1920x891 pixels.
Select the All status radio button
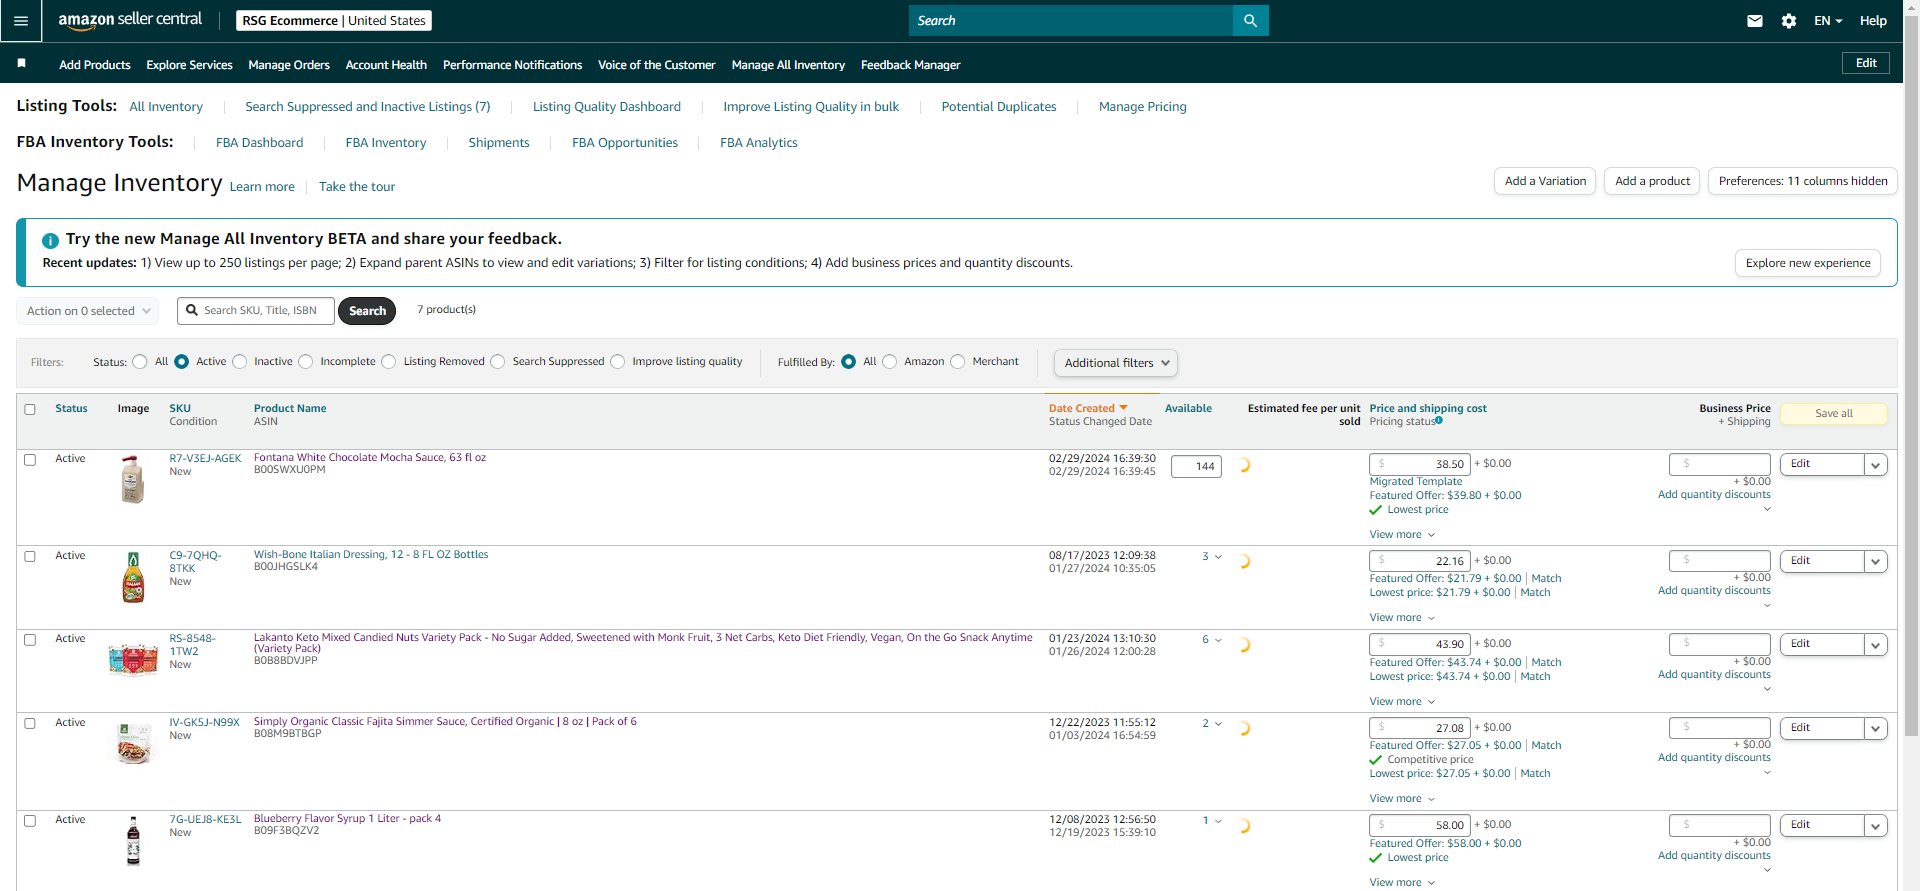click(140, 362)
